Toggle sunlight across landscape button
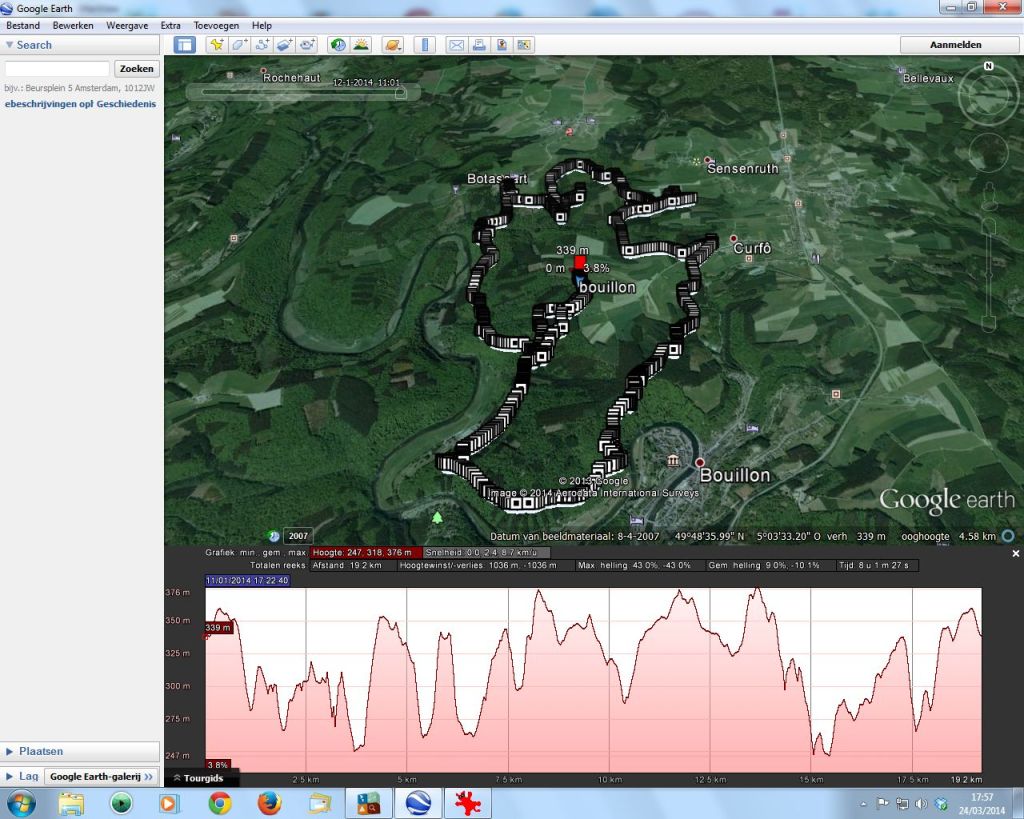Screen dimensions: 1024x819 pos(361,45)
